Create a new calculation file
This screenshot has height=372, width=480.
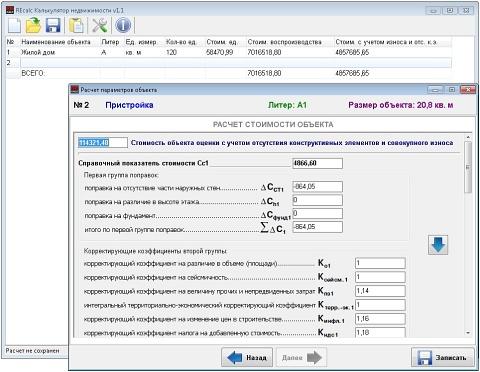point(14,26)
